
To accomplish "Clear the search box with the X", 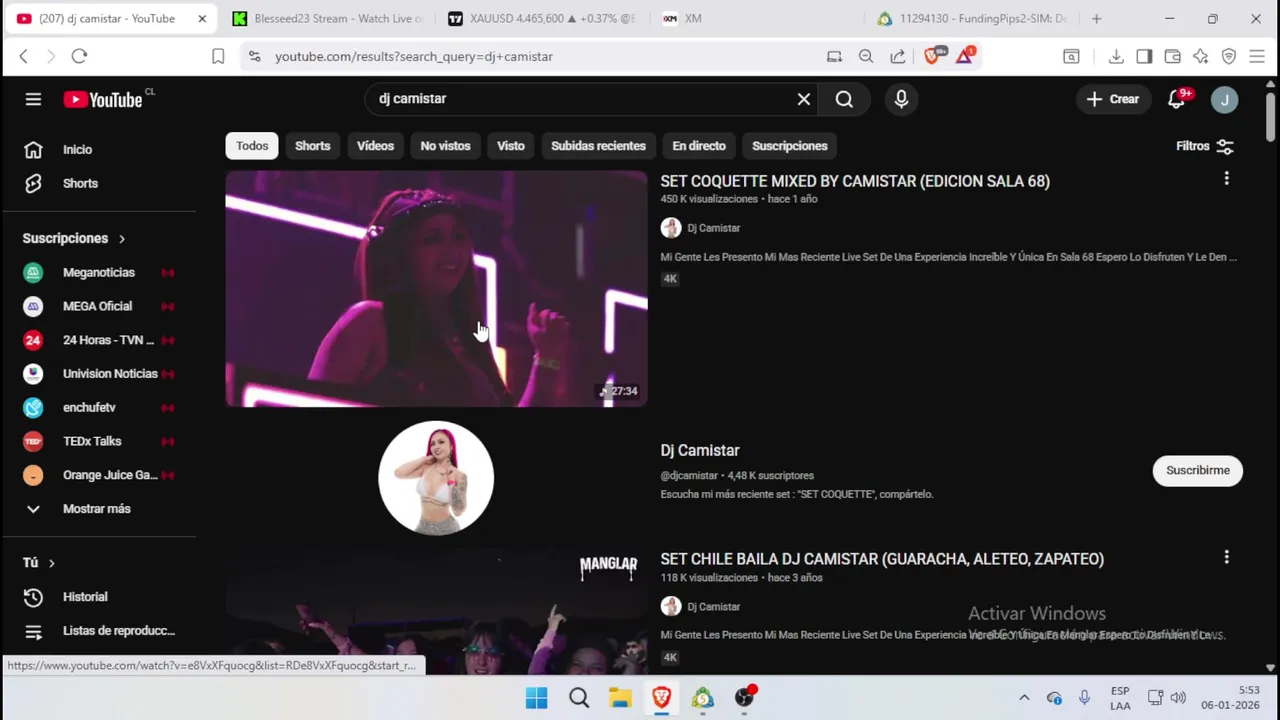I will click(803, 99).
